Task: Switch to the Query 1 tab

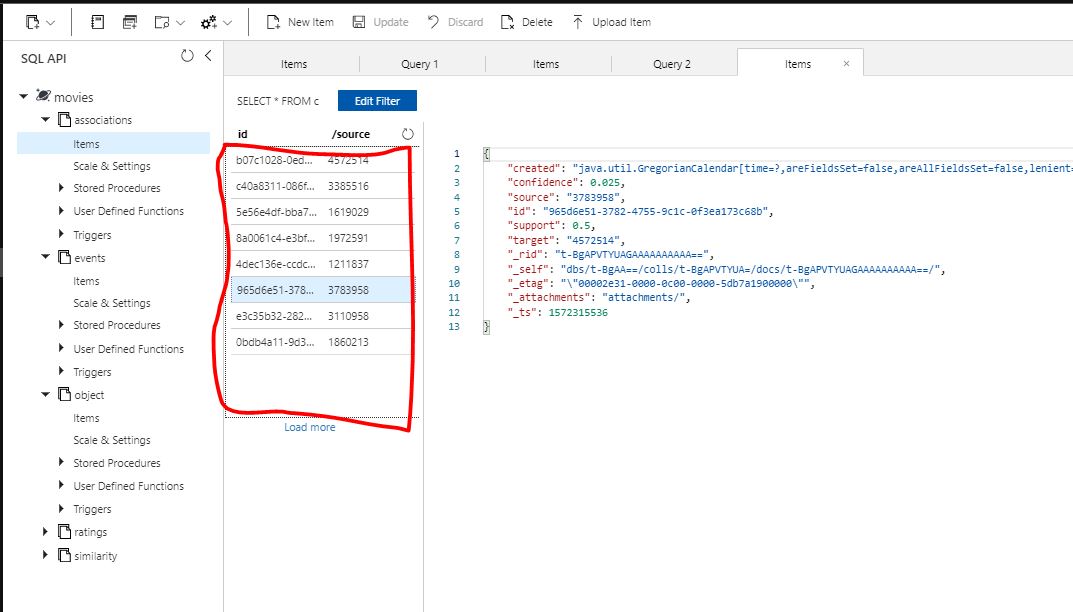Action: tap(420, 62)
